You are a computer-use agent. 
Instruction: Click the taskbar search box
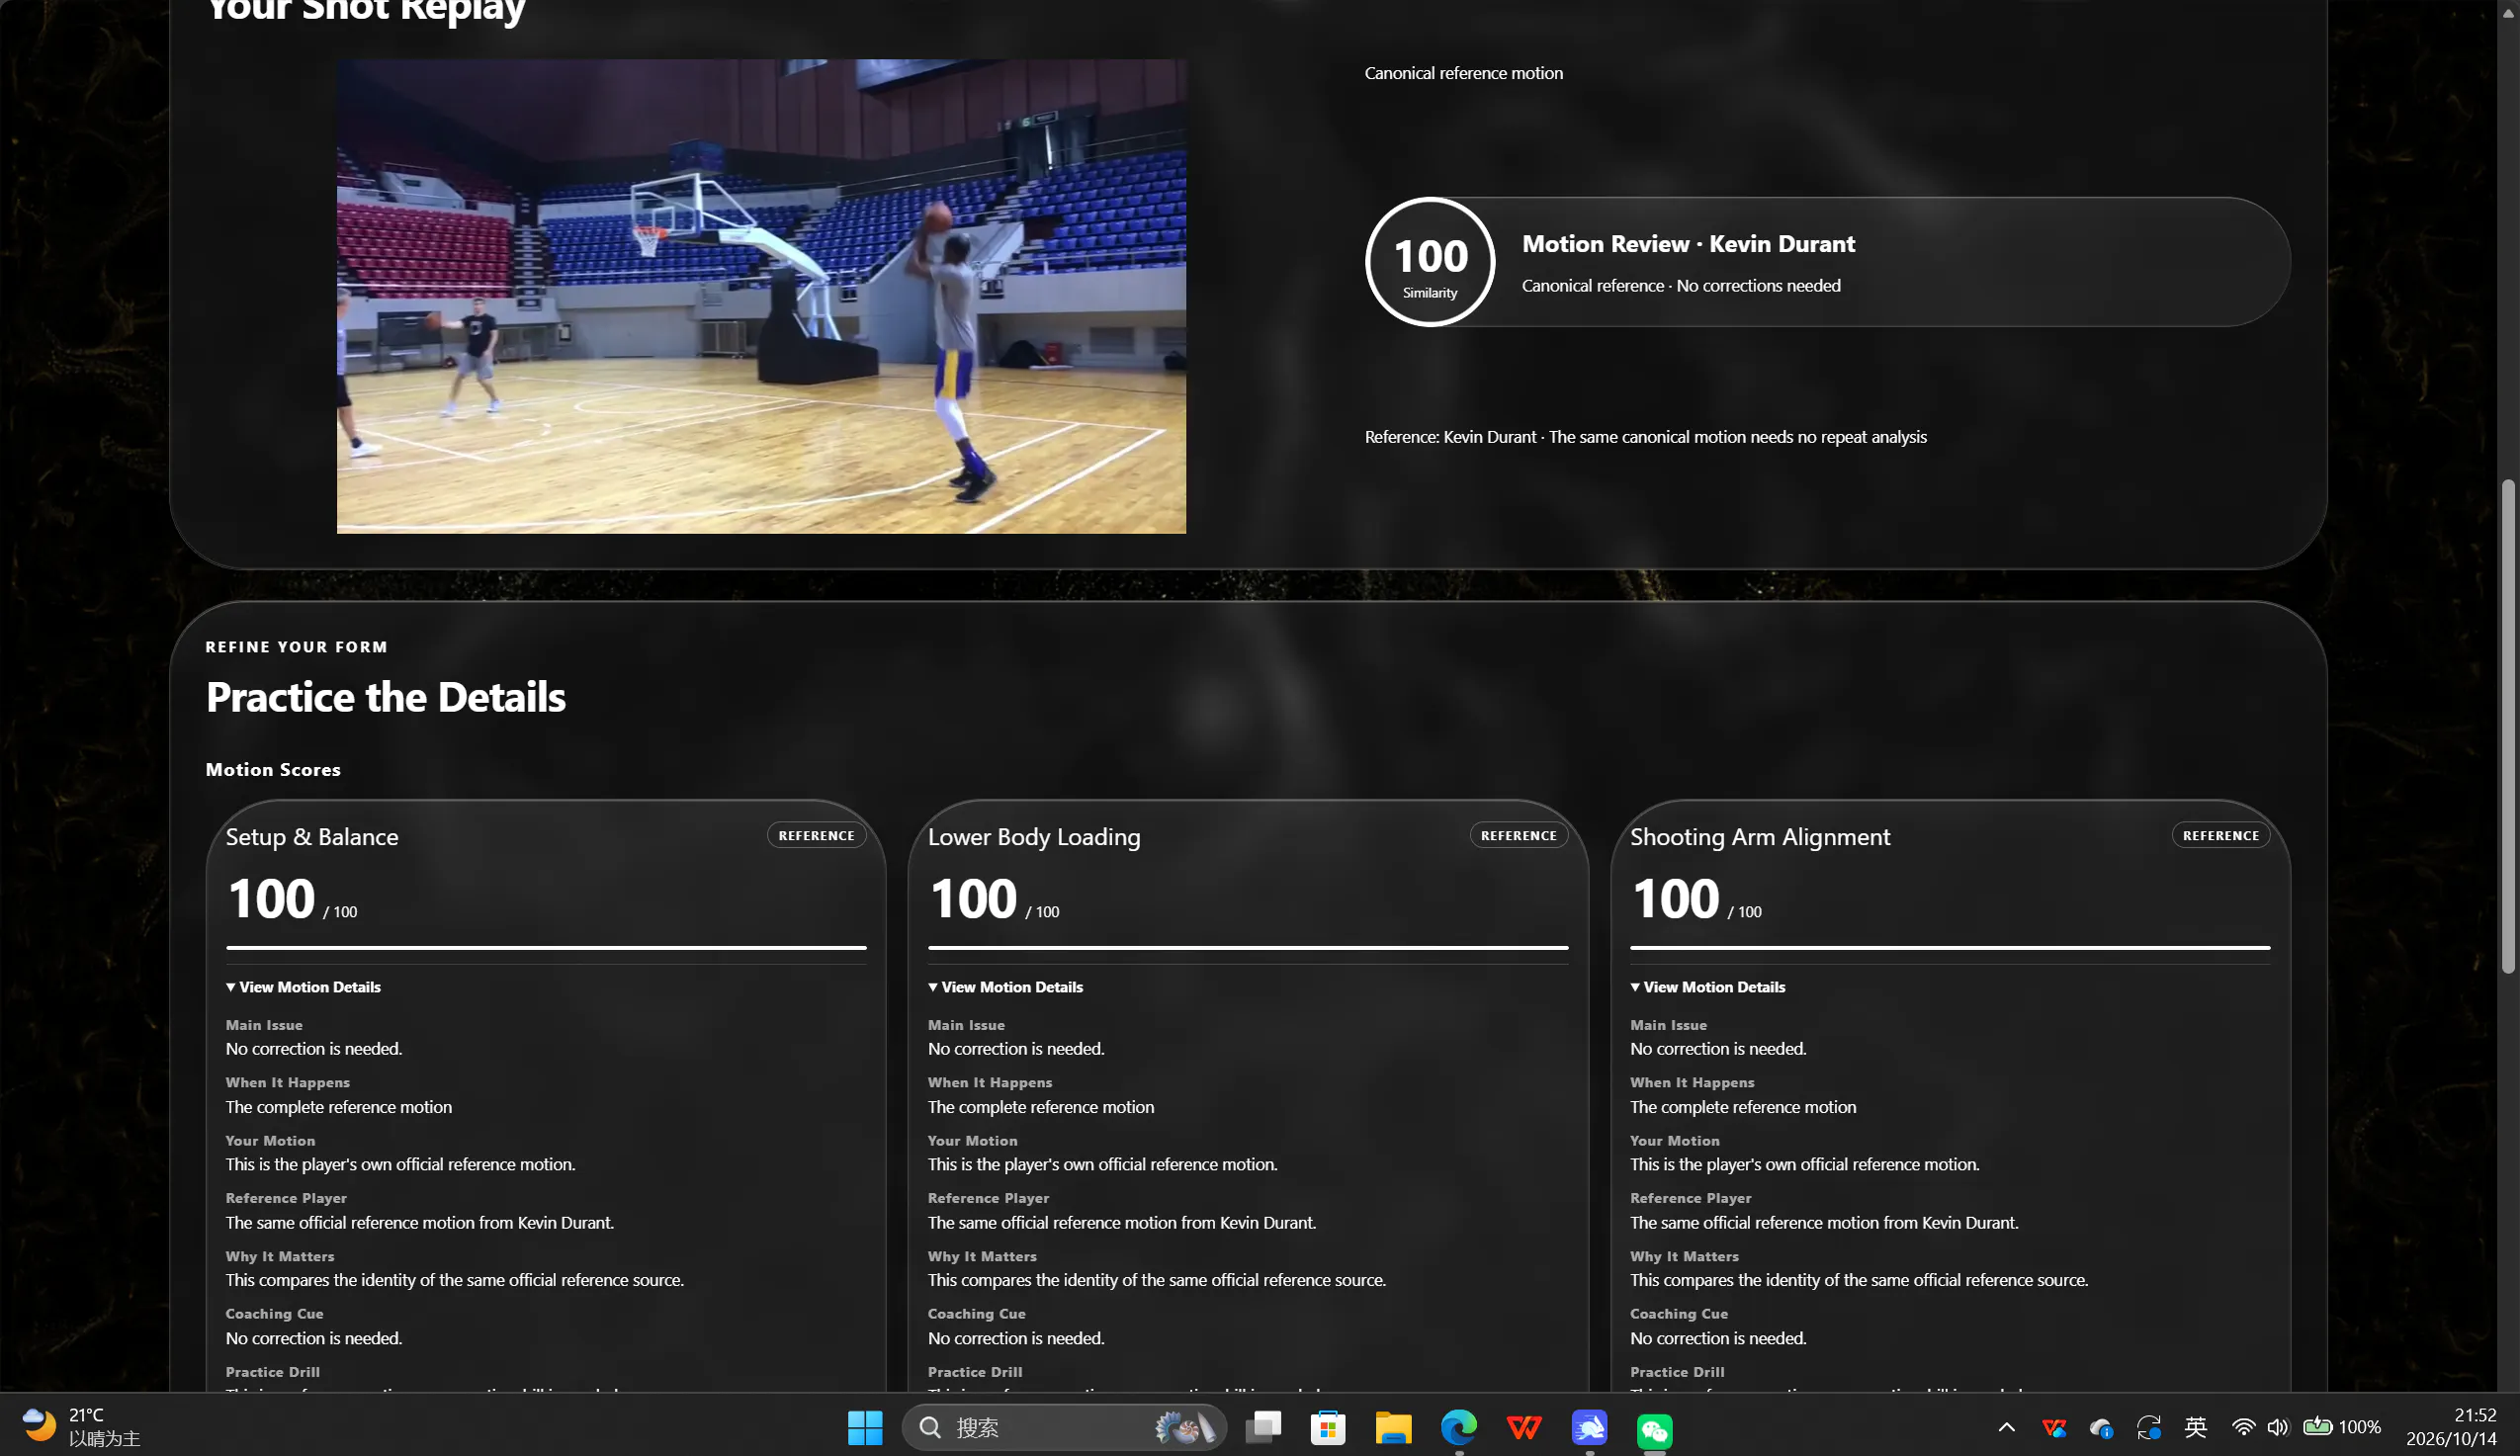click(1064, 1427)
